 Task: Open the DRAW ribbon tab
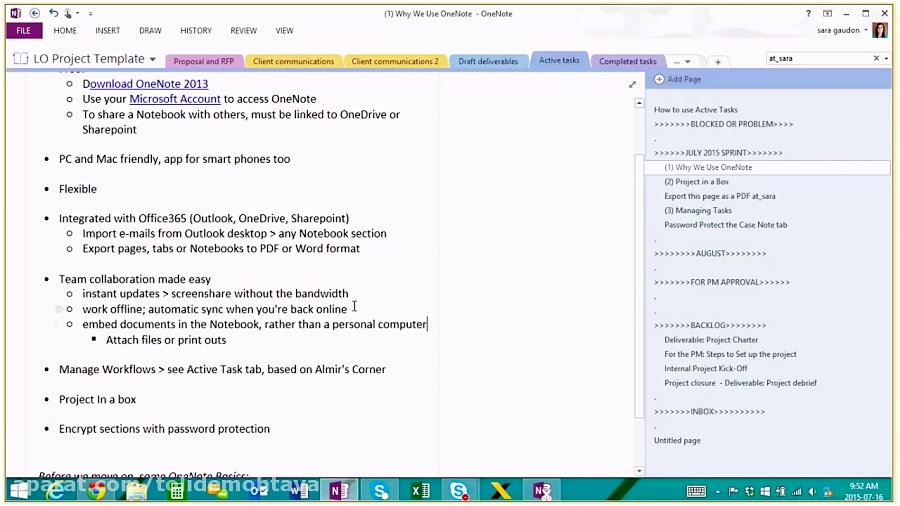click(150, 30)
